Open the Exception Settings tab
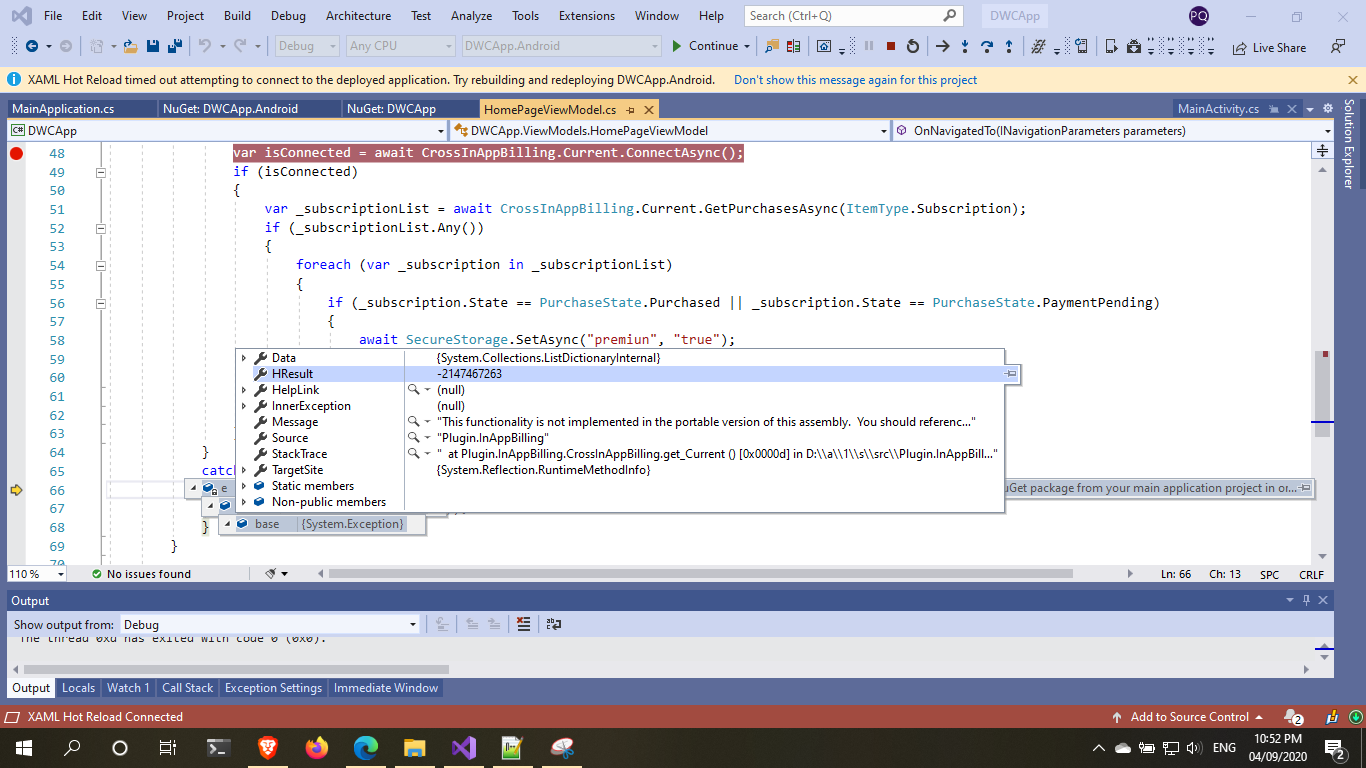1366x768 pixels. pyautogui.click(x=273, y=688)
